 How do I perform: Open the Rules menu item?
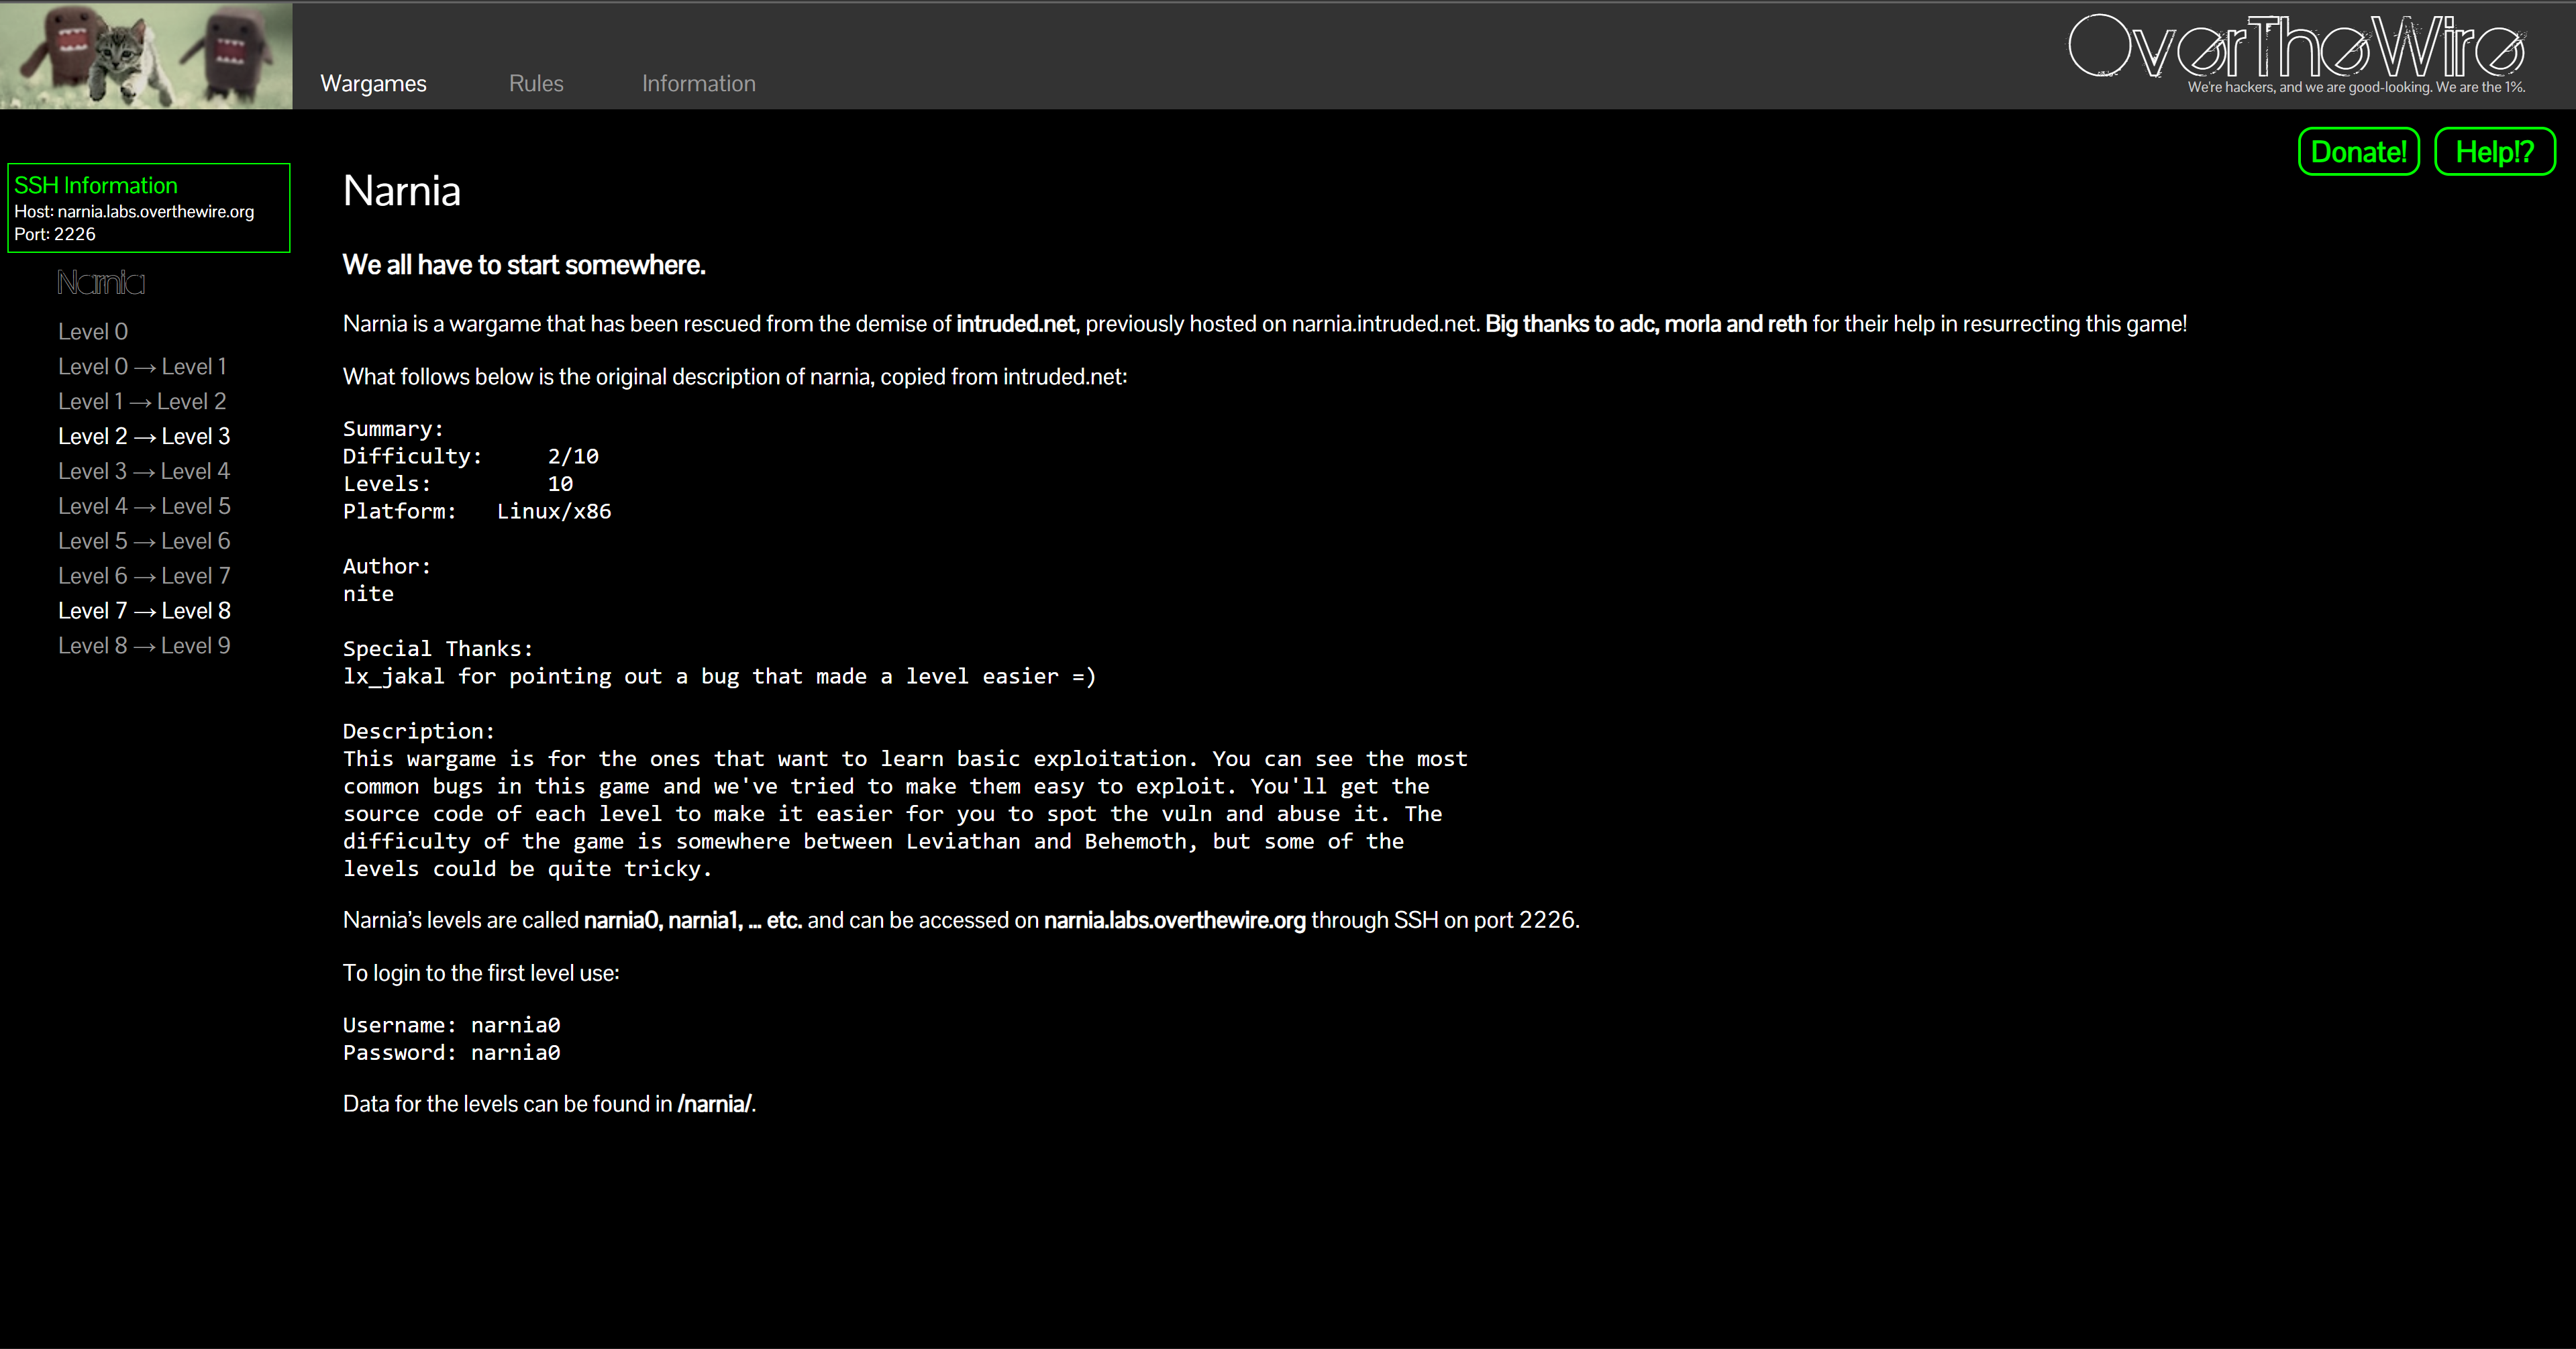click(536, 84)
